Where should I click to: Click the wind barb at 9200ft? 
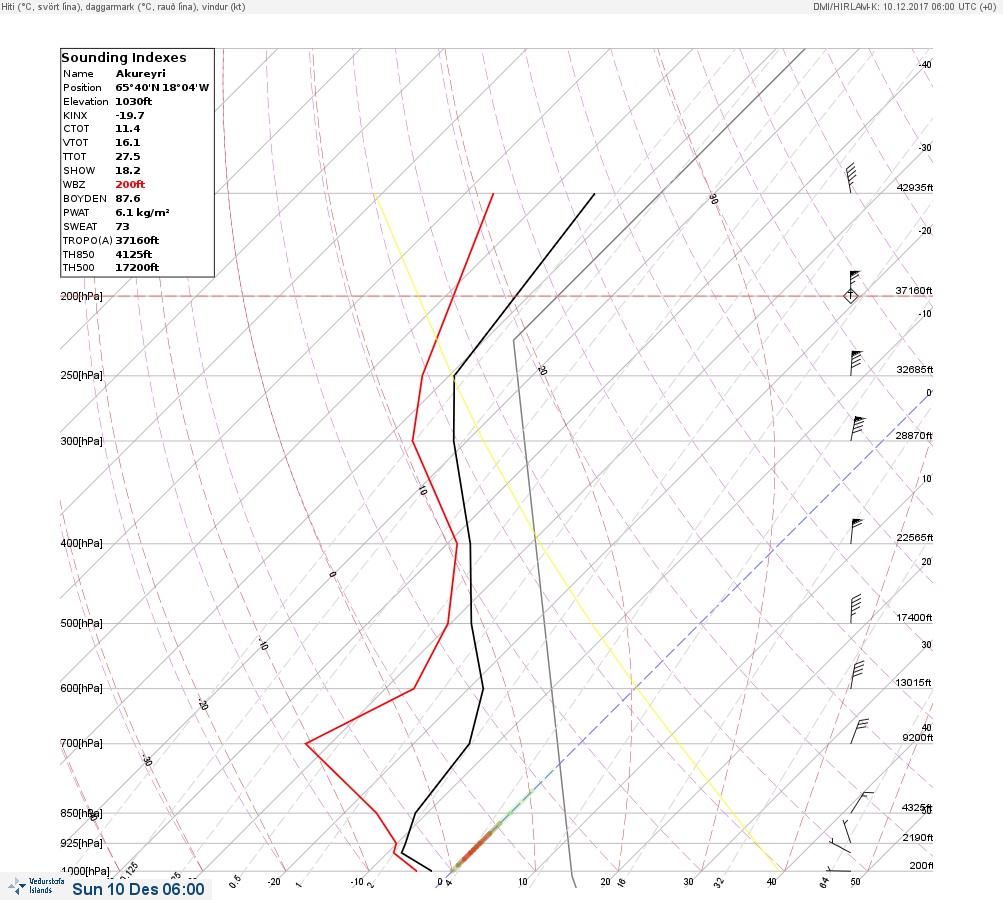click(x=859, y=730)
